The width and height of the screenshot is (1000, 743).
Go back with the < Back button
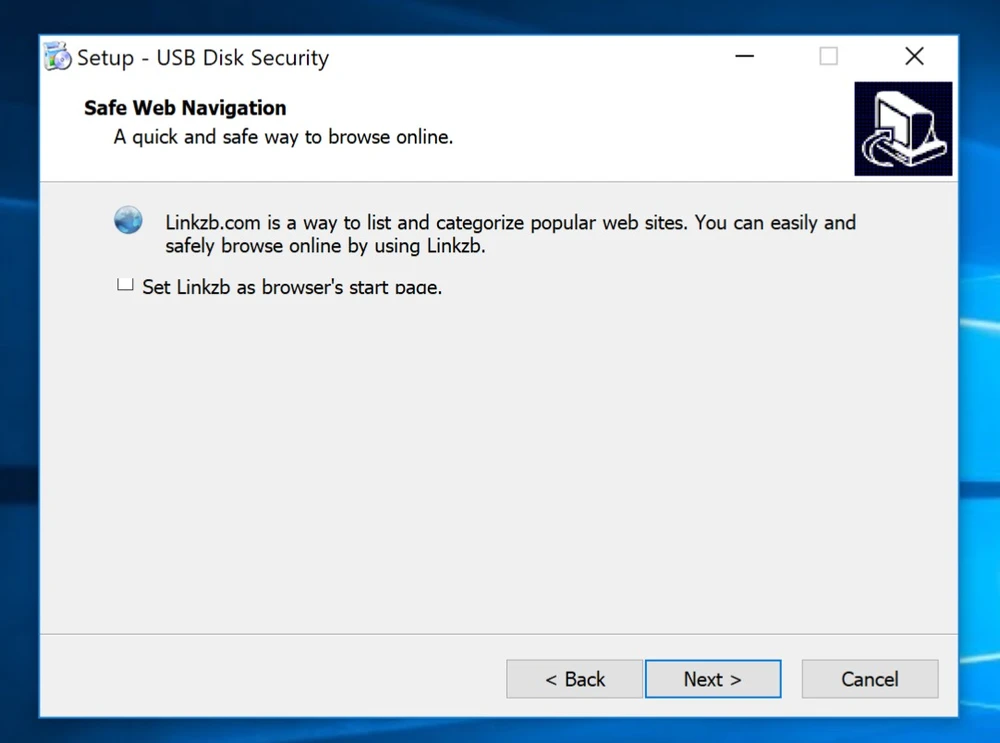pos(574,679)
